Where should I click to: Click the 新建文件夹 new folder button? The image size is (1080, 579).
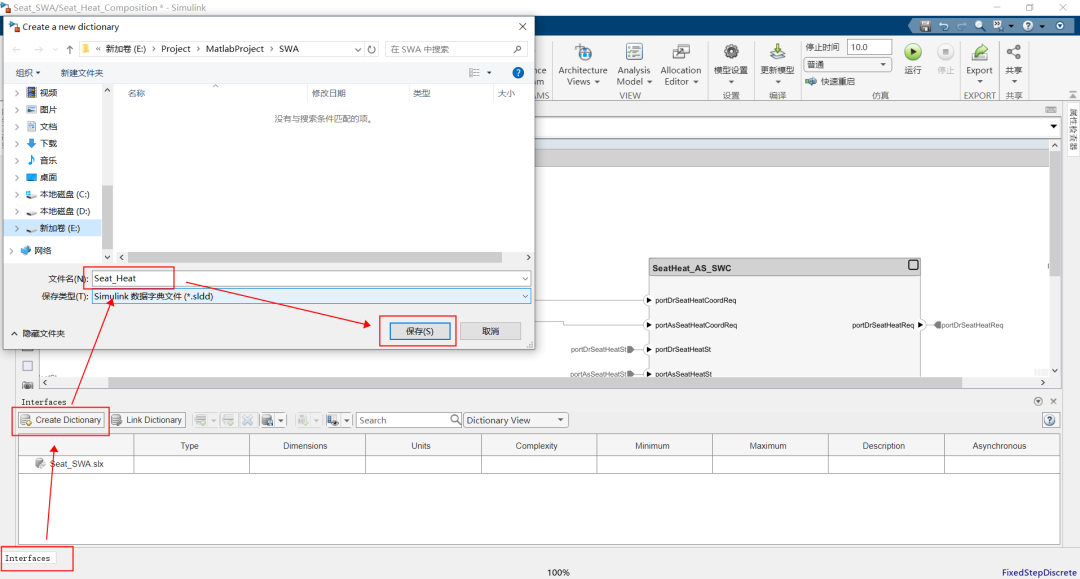pos(81,72)
